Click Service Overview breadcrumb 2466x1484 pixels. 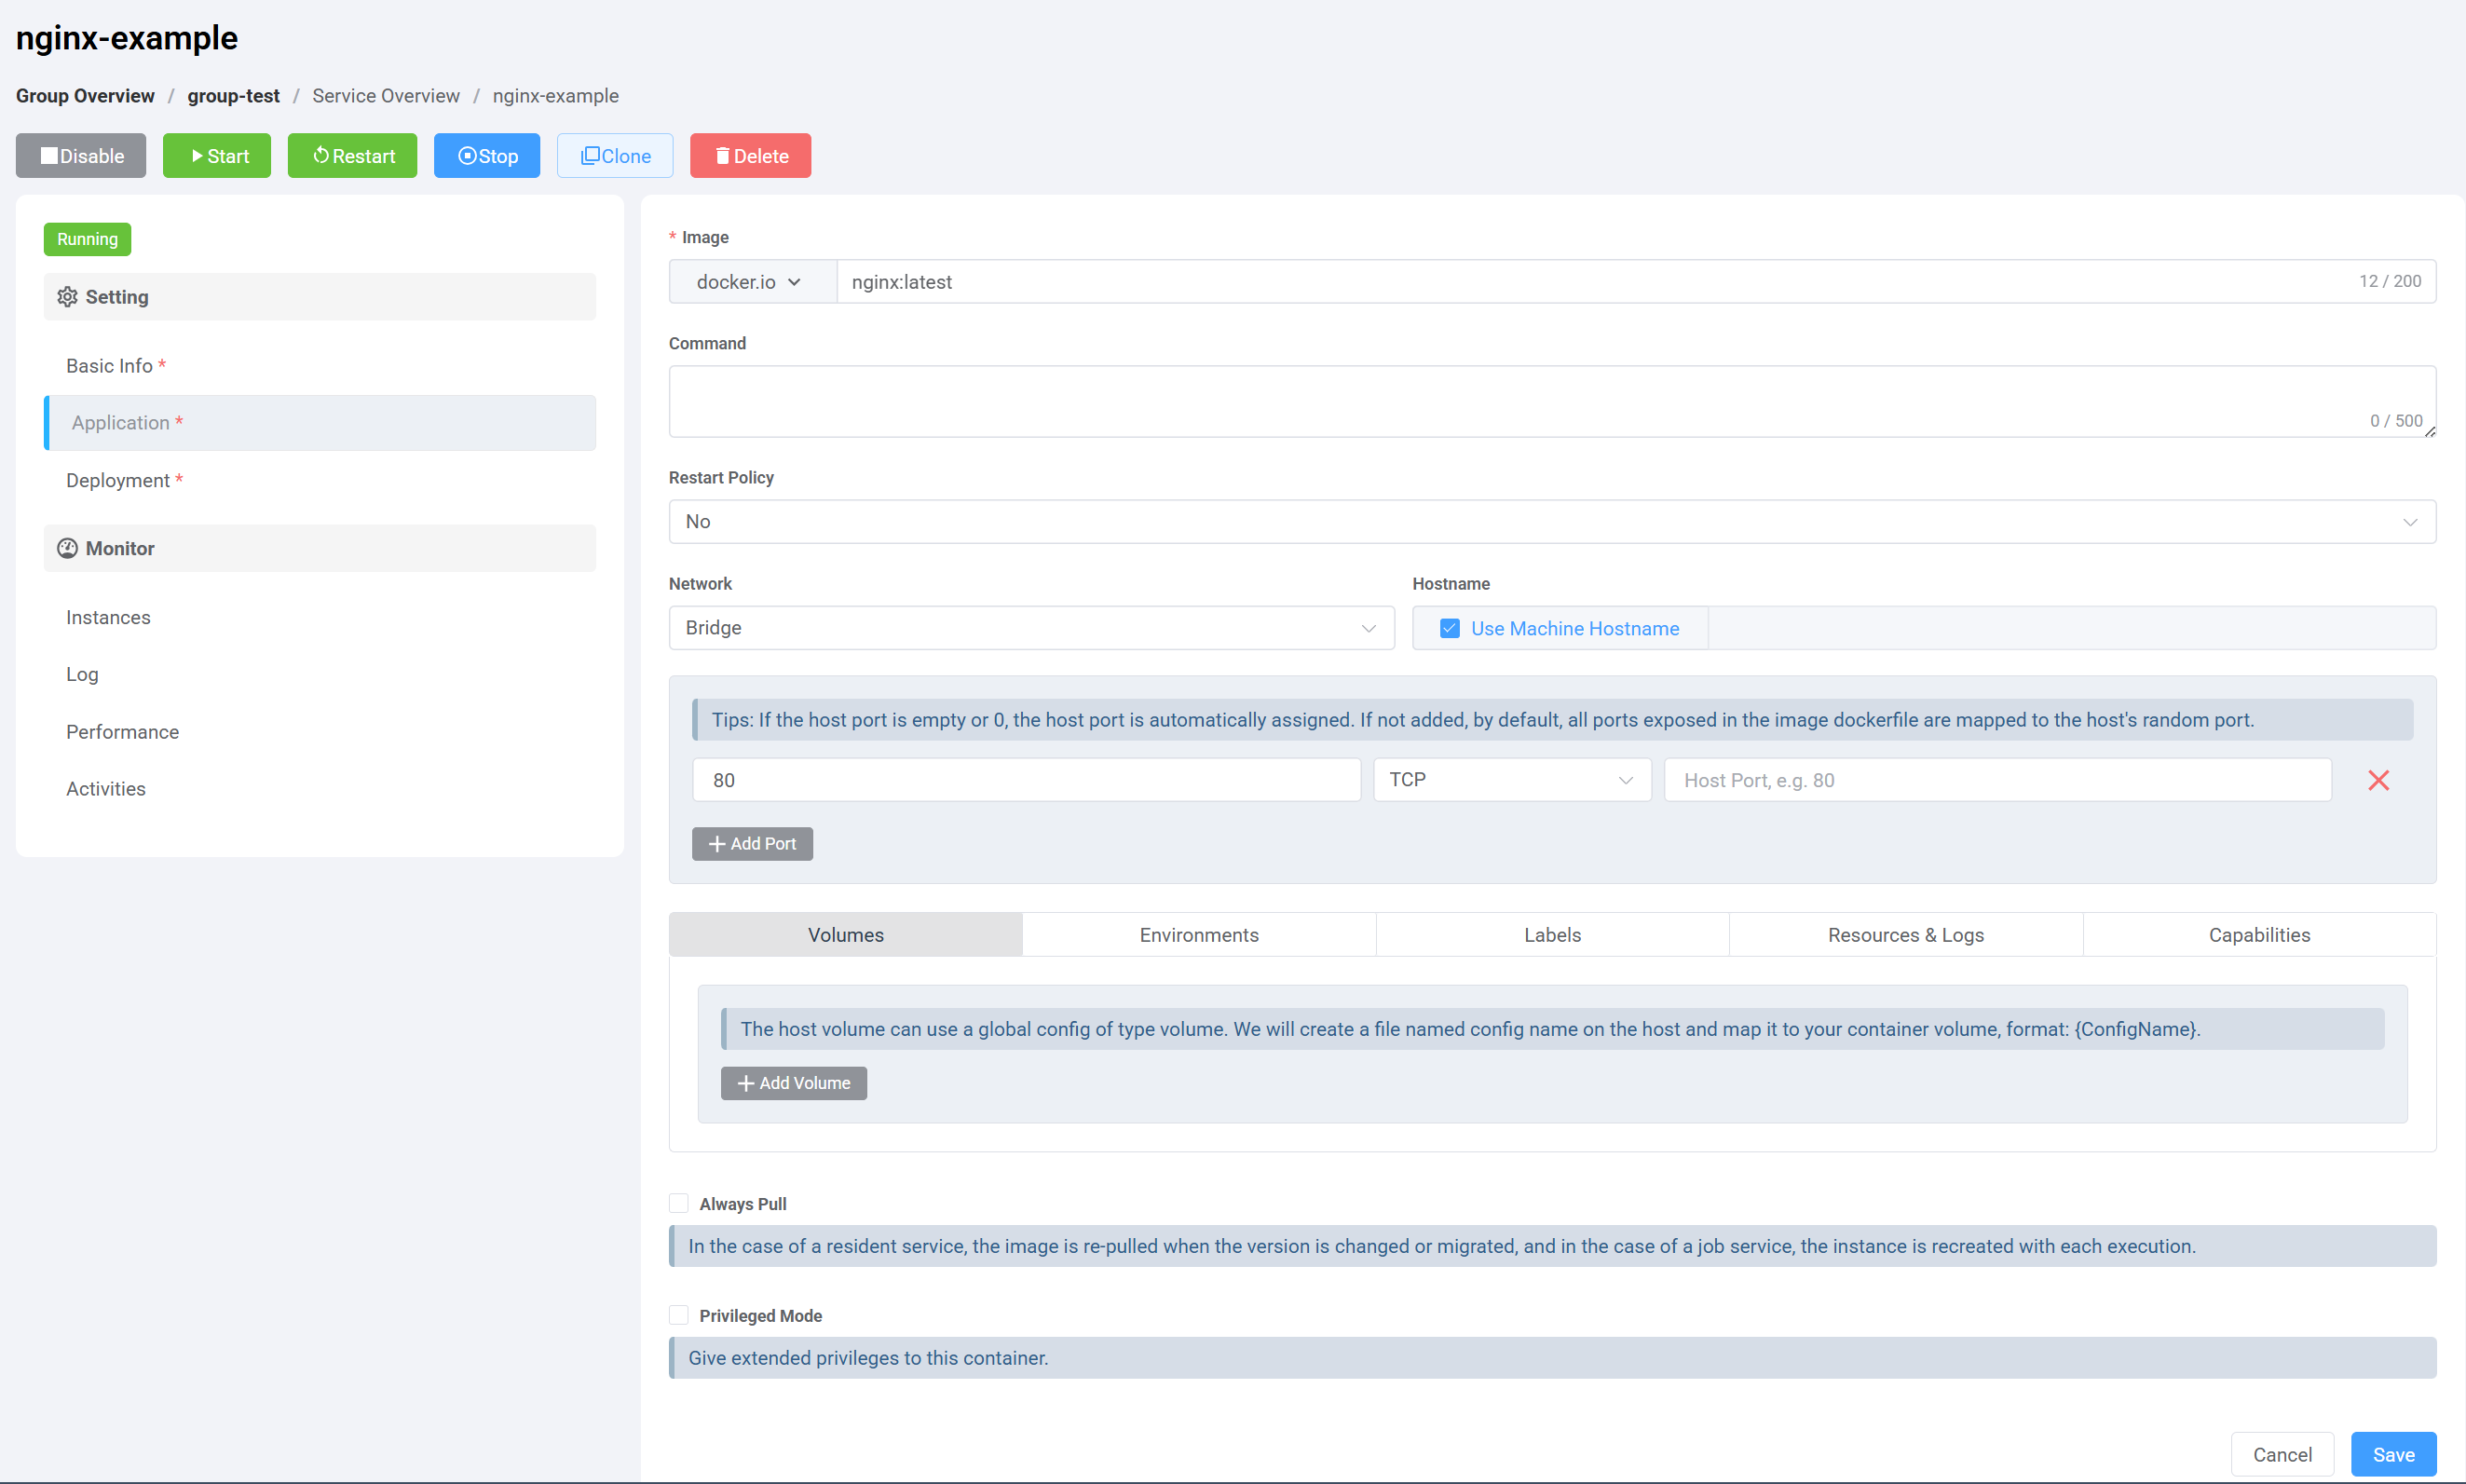[386, 96]
